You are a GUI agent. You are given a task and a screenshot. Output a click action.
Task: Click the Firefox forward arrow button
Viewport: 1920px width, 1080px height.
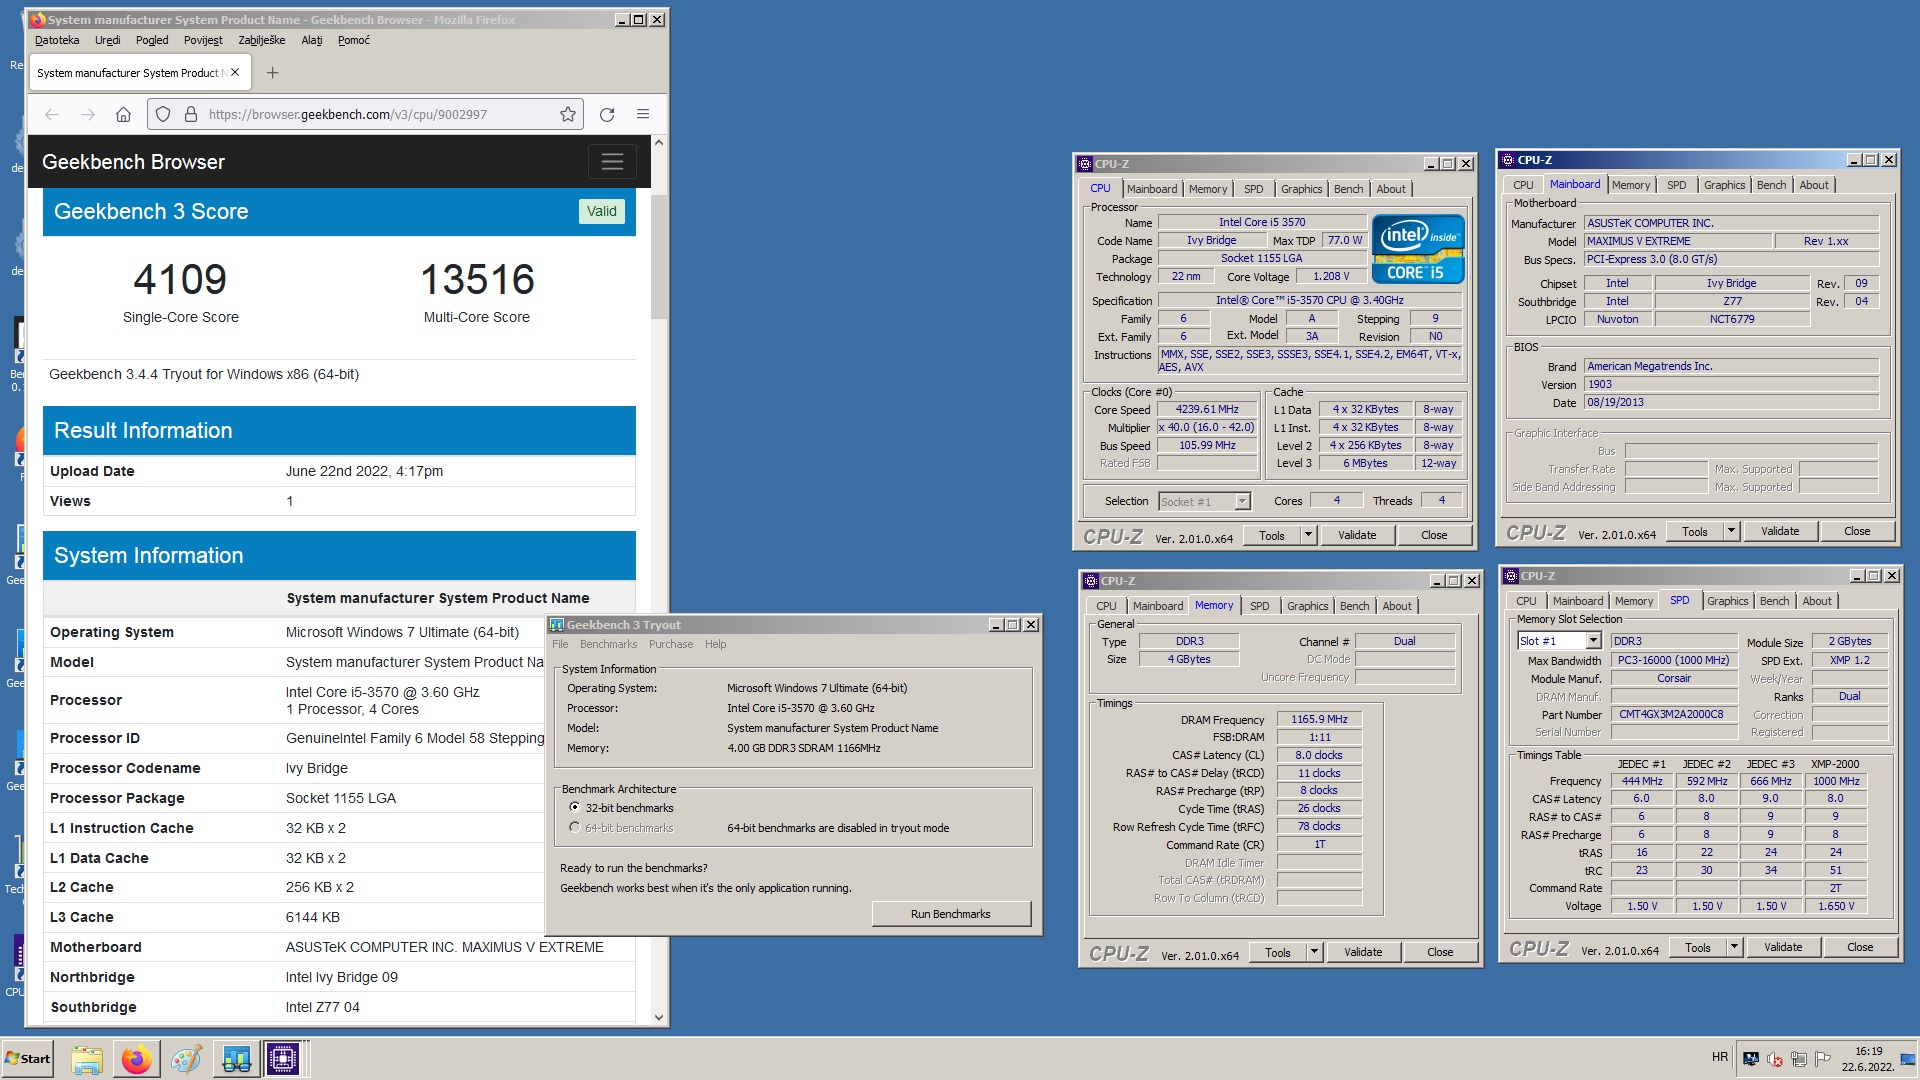(88, 114)
